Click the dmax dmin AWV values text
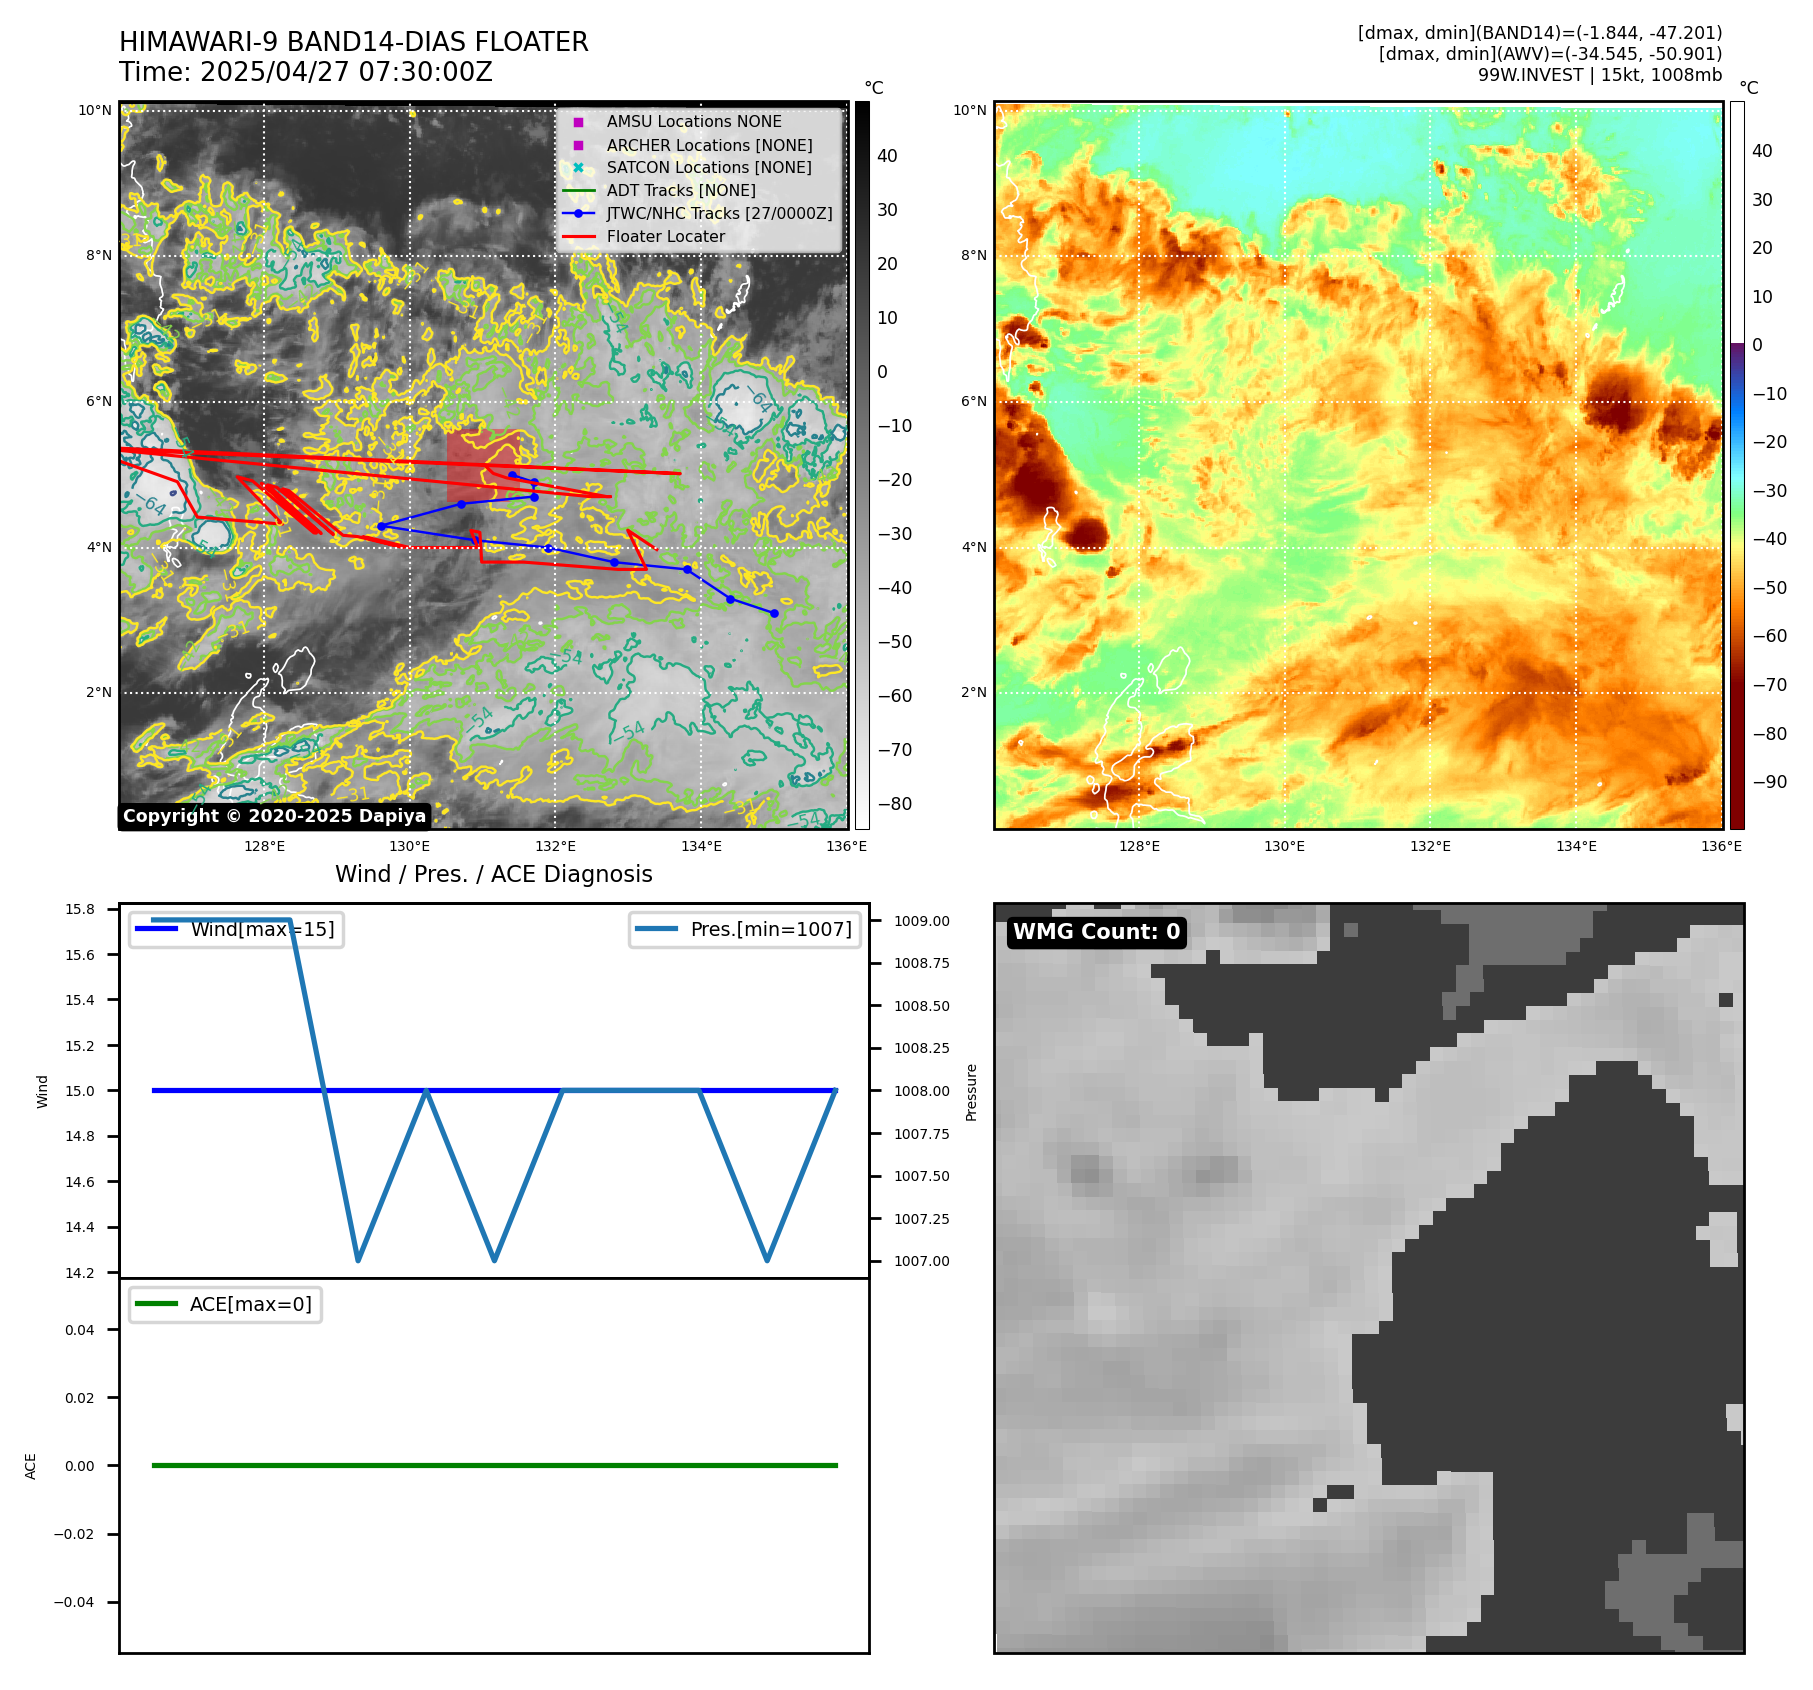Screen dimensions: 1813x1690 [x=1550, y=54]
